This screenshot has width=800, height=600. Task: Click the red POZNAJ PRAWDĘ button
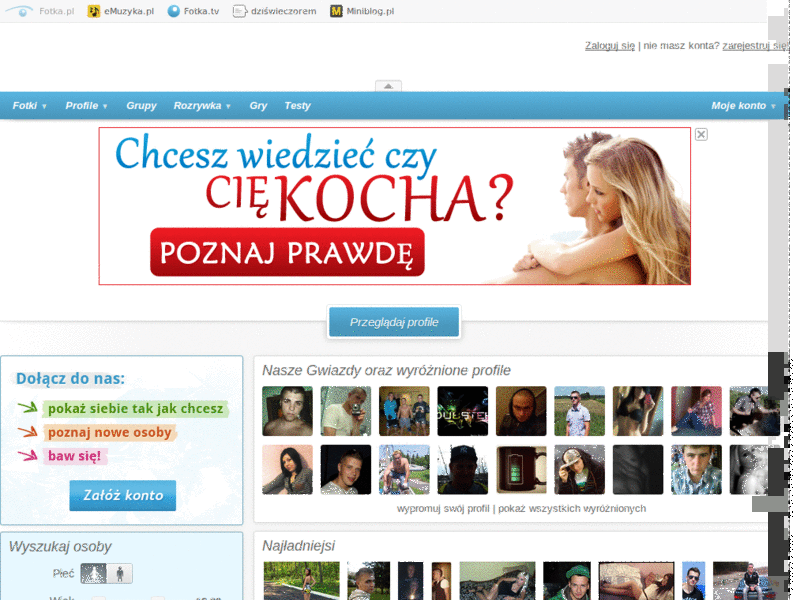pyautogui.click(x=287, y=252)
